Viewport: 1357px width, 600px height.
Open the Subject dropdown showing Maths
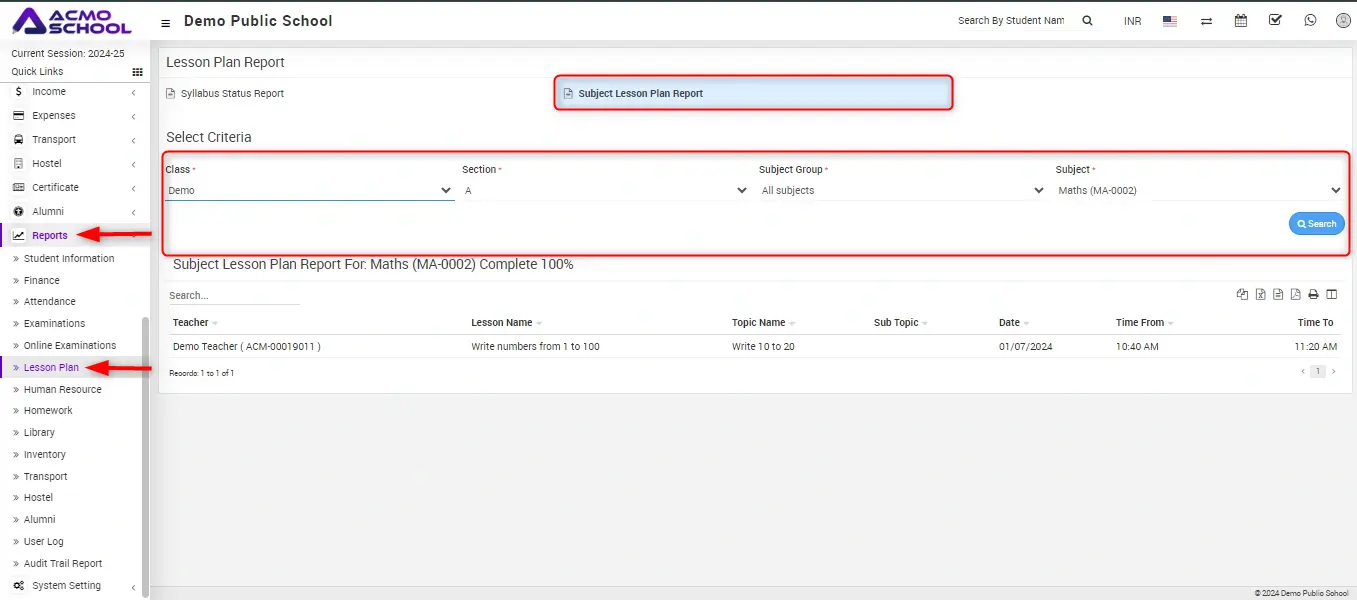[x=1199, y=190]
